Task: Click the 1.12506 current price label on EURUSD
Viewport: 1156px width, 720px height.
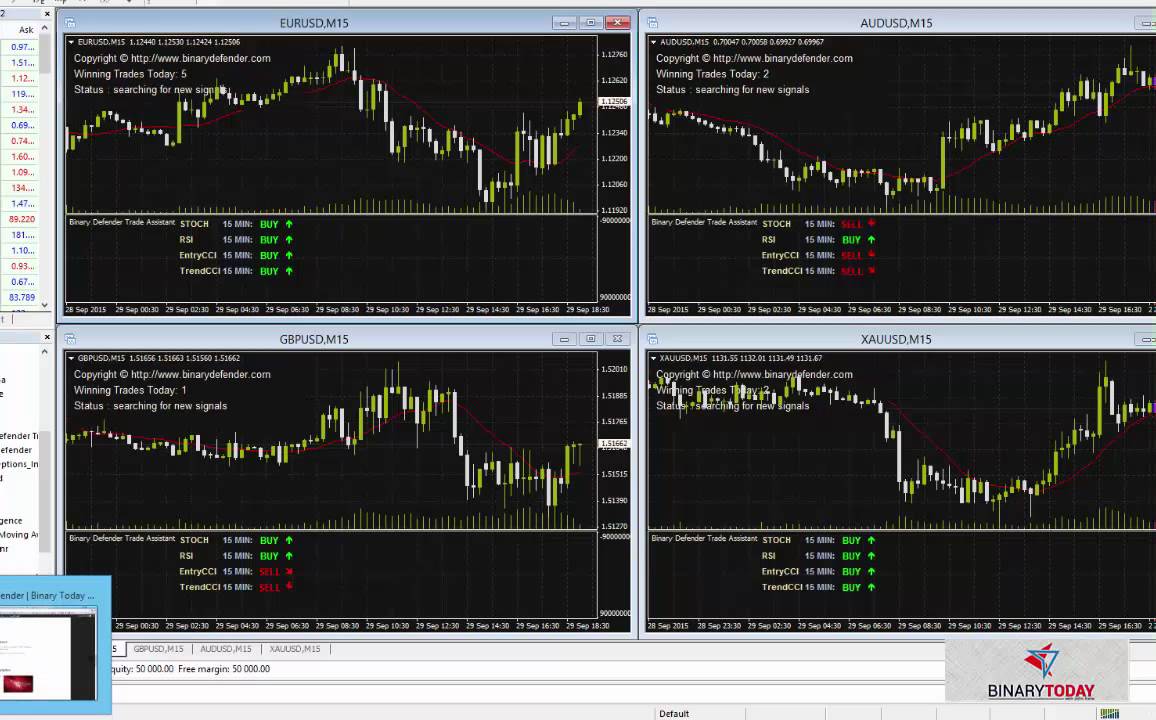Action: (x=614, y=102)
